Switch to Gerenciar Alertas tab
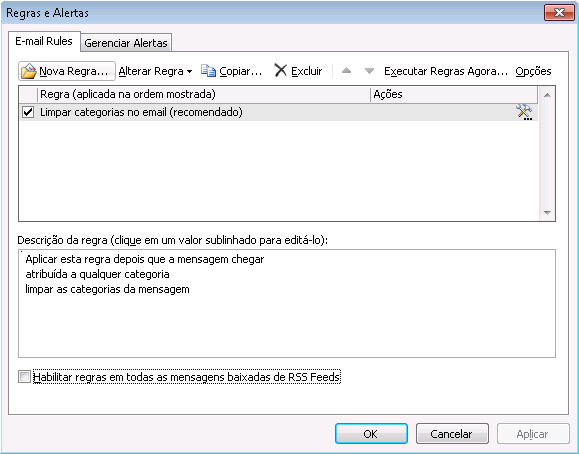The image size is (579, 454). point(126,43)
